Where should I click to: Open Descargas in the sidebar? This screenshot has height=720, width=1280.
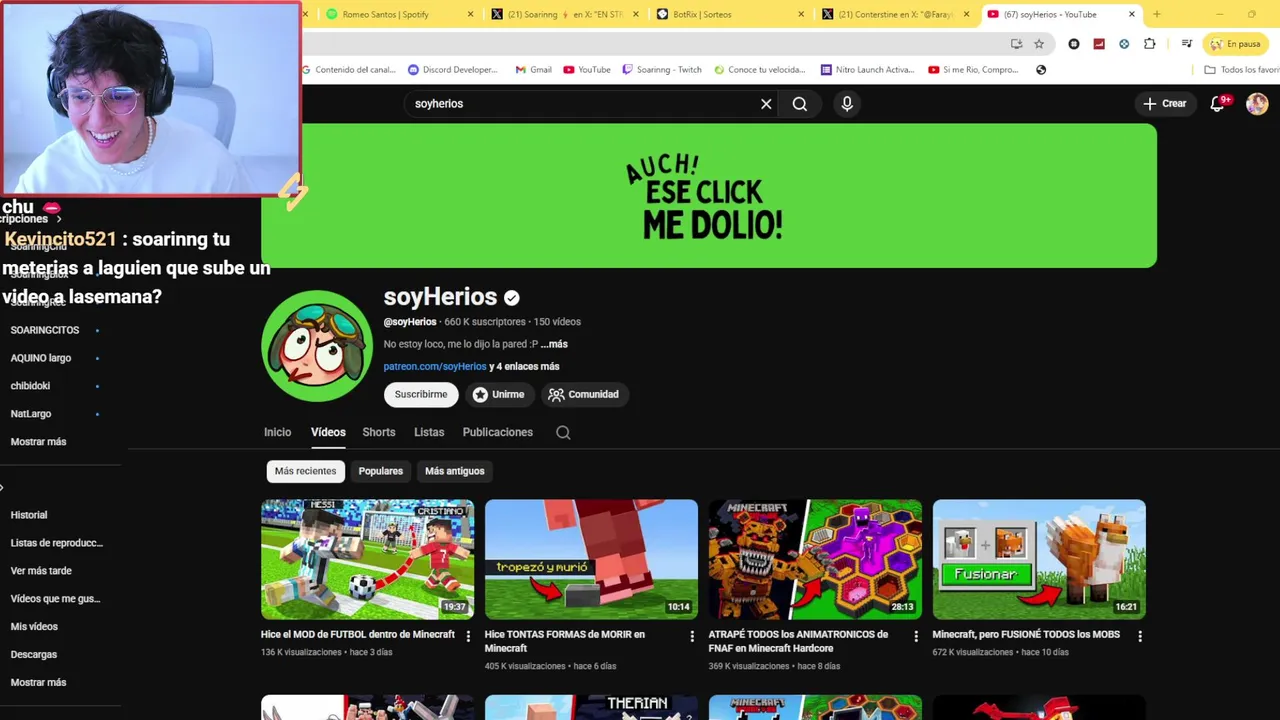click(x=34, y=655)
